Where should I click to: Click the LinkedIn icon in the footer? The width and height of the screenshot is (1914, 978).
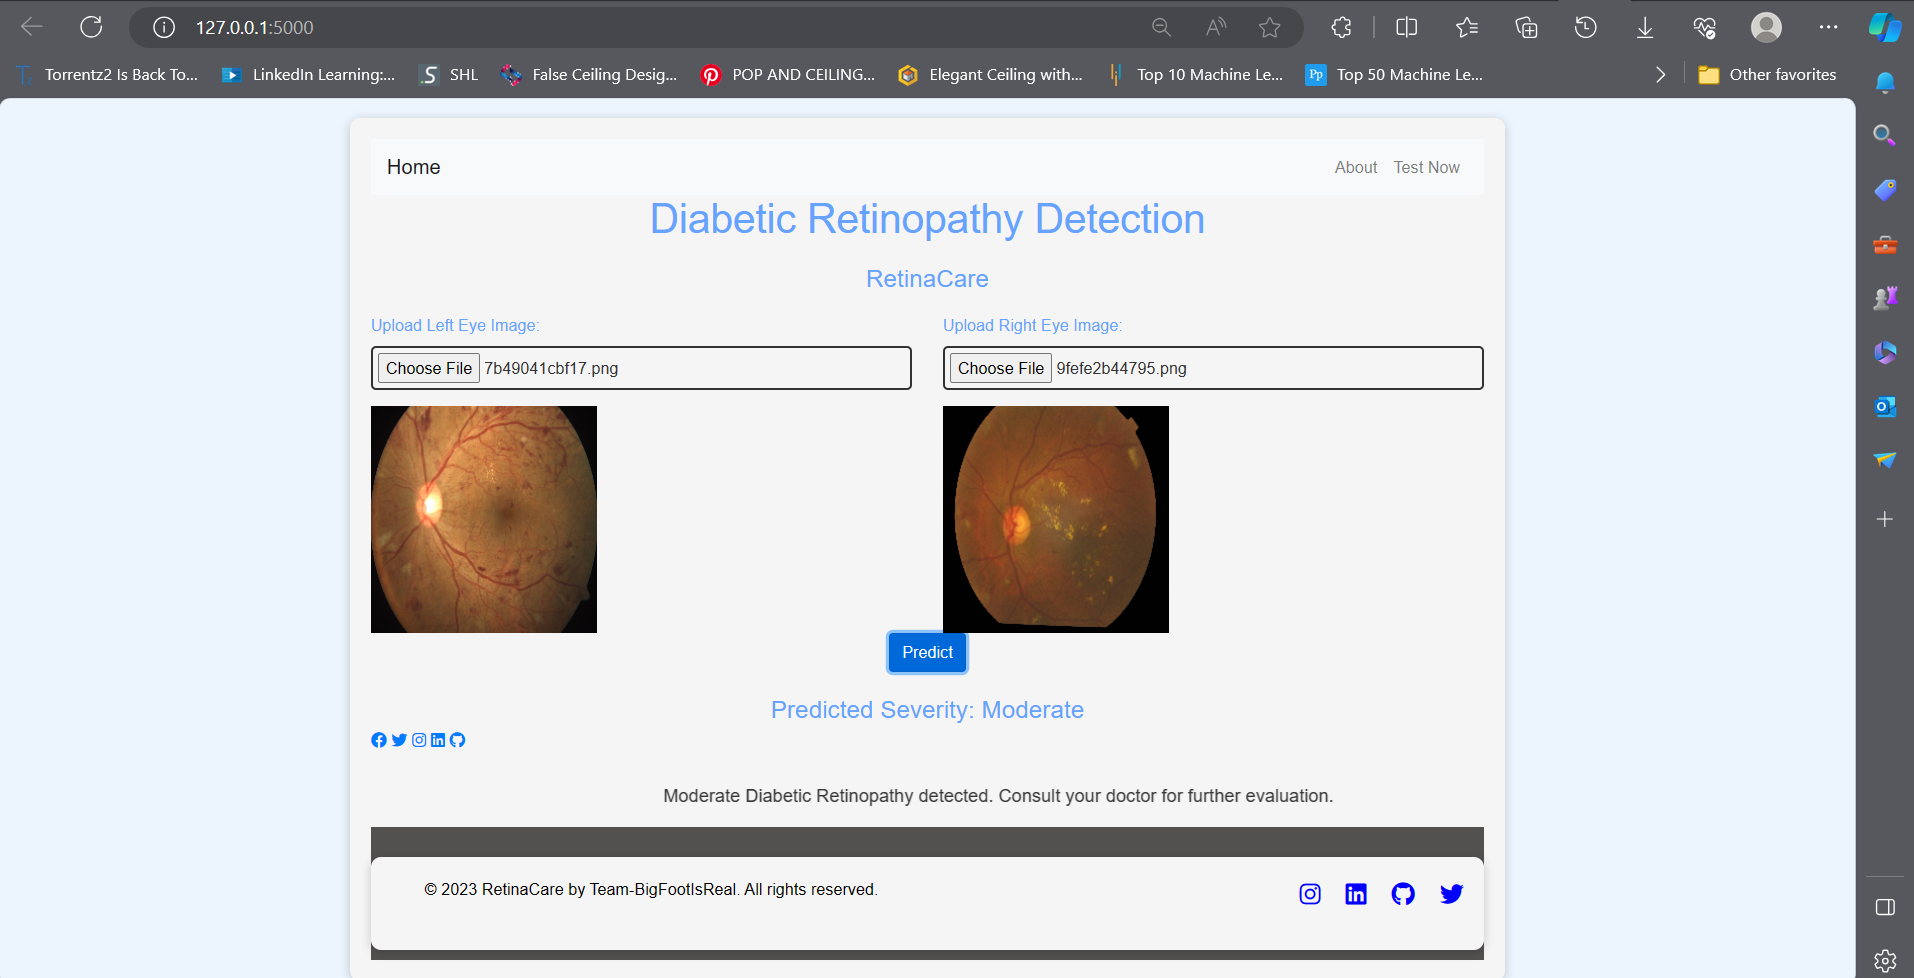1356,893
